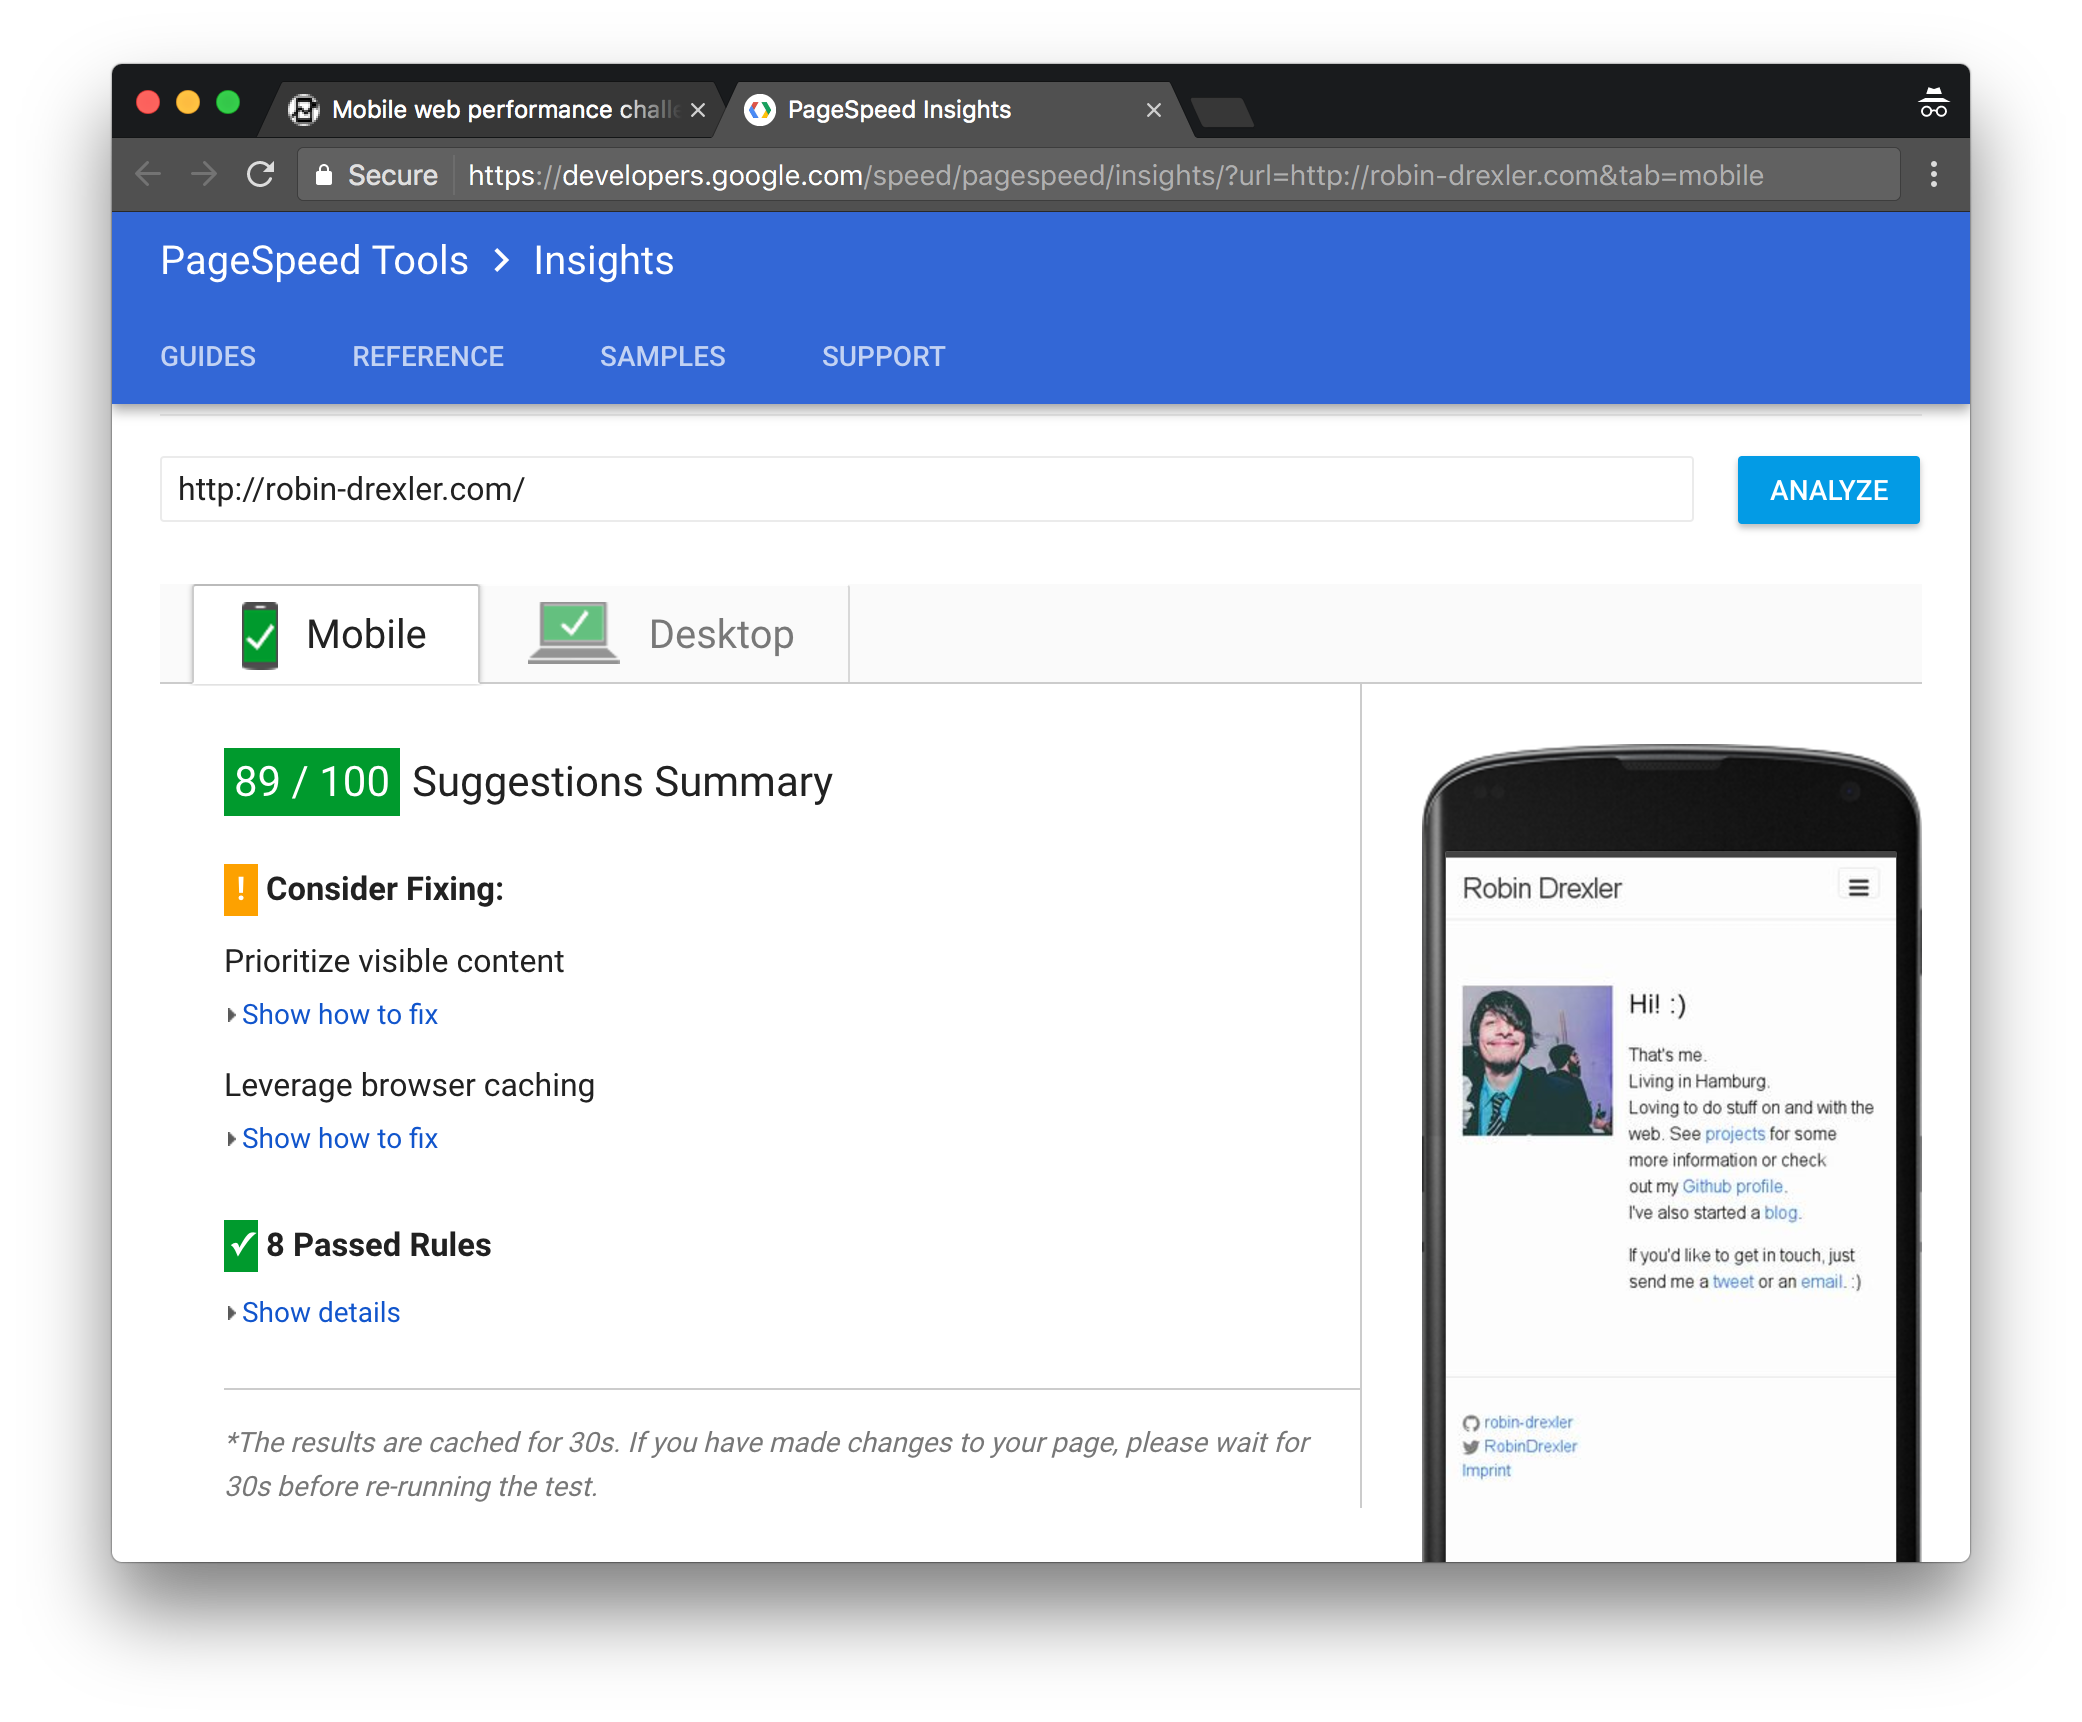Open the Chrome three-dot menu
Viewport: 2082px width, 1722px height.
(1933, 175)
